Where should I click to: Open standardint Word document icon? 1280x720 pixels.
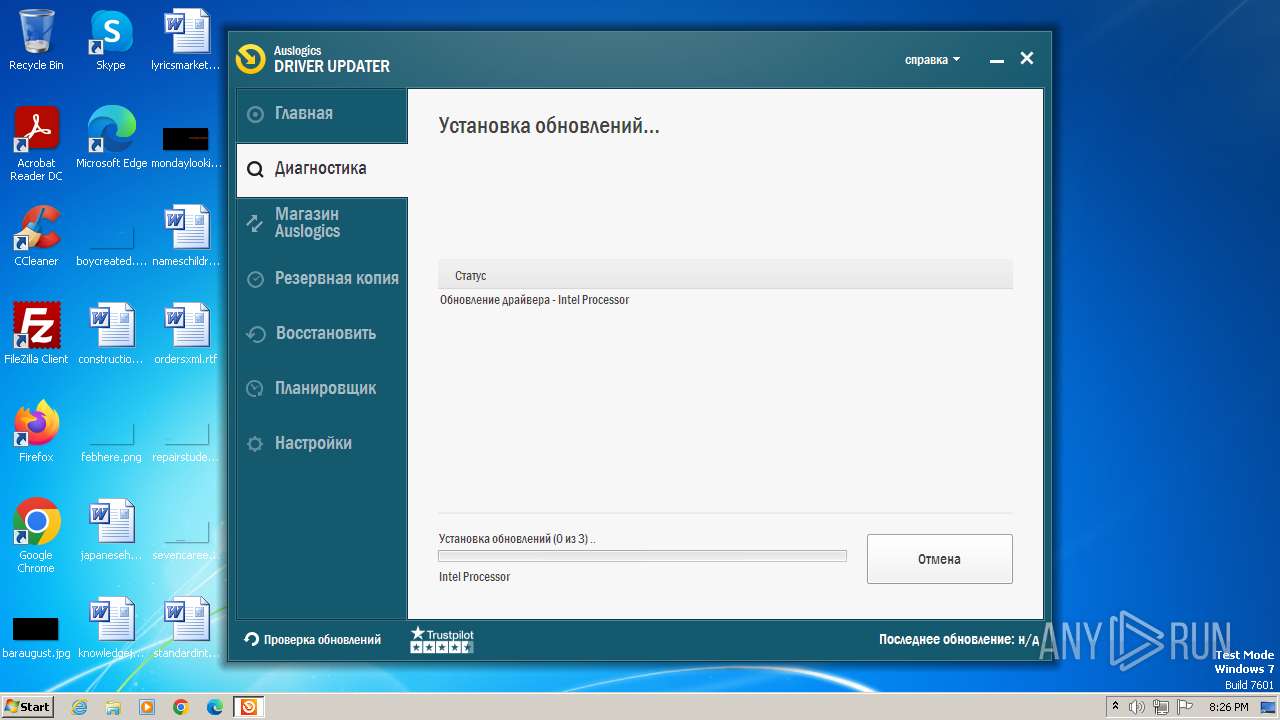coord(186,628)
